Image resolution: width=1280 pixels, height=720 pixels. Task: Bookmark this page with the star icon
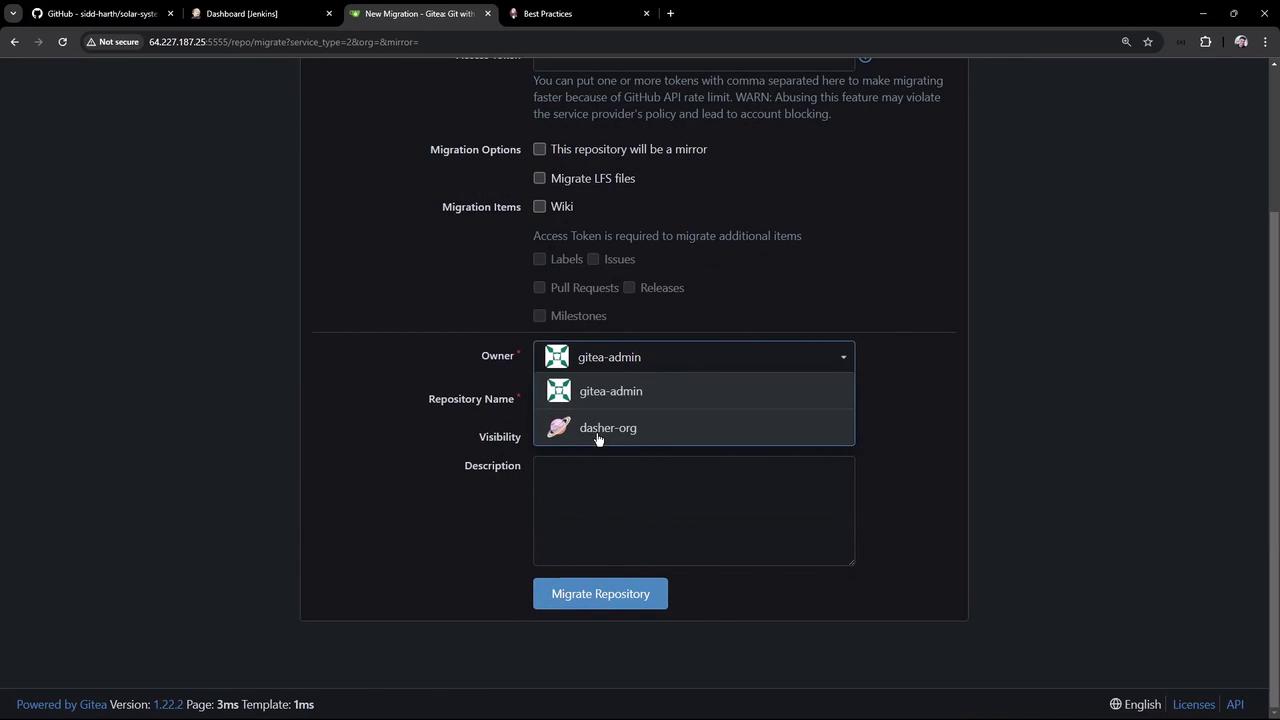pos(1148,42)
